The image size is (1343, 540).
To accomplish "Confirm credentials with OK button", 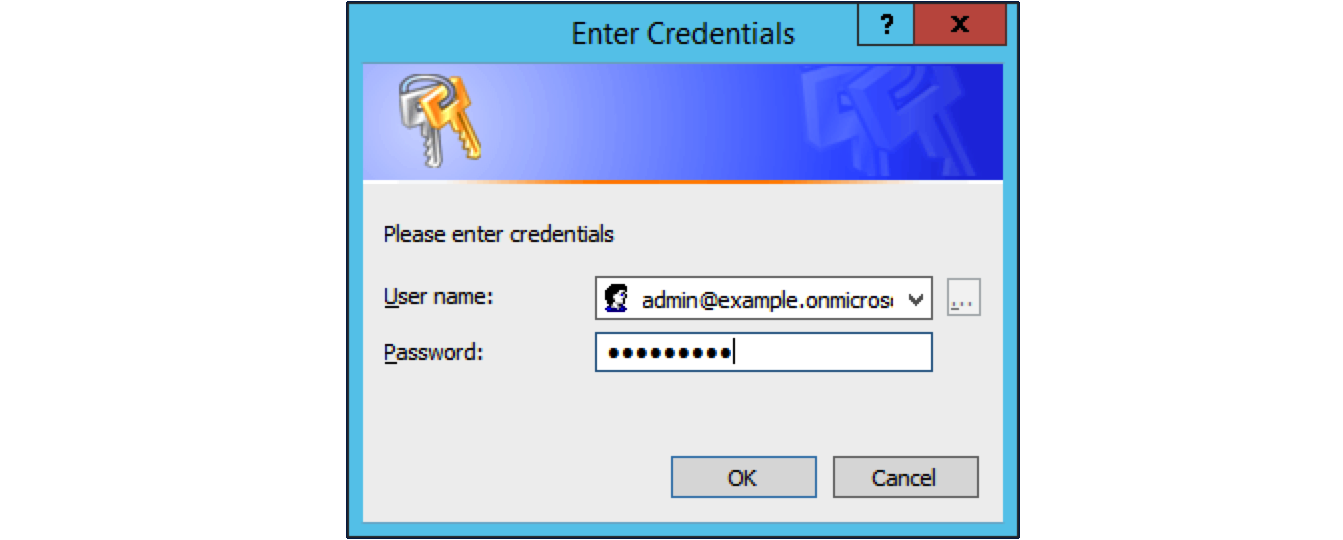I will pos(743,478).
